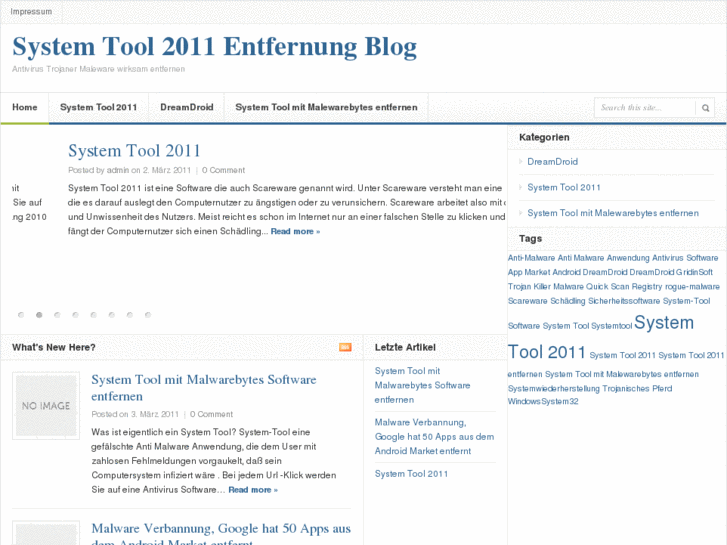Click the Registry tag

tap(647, 287)
